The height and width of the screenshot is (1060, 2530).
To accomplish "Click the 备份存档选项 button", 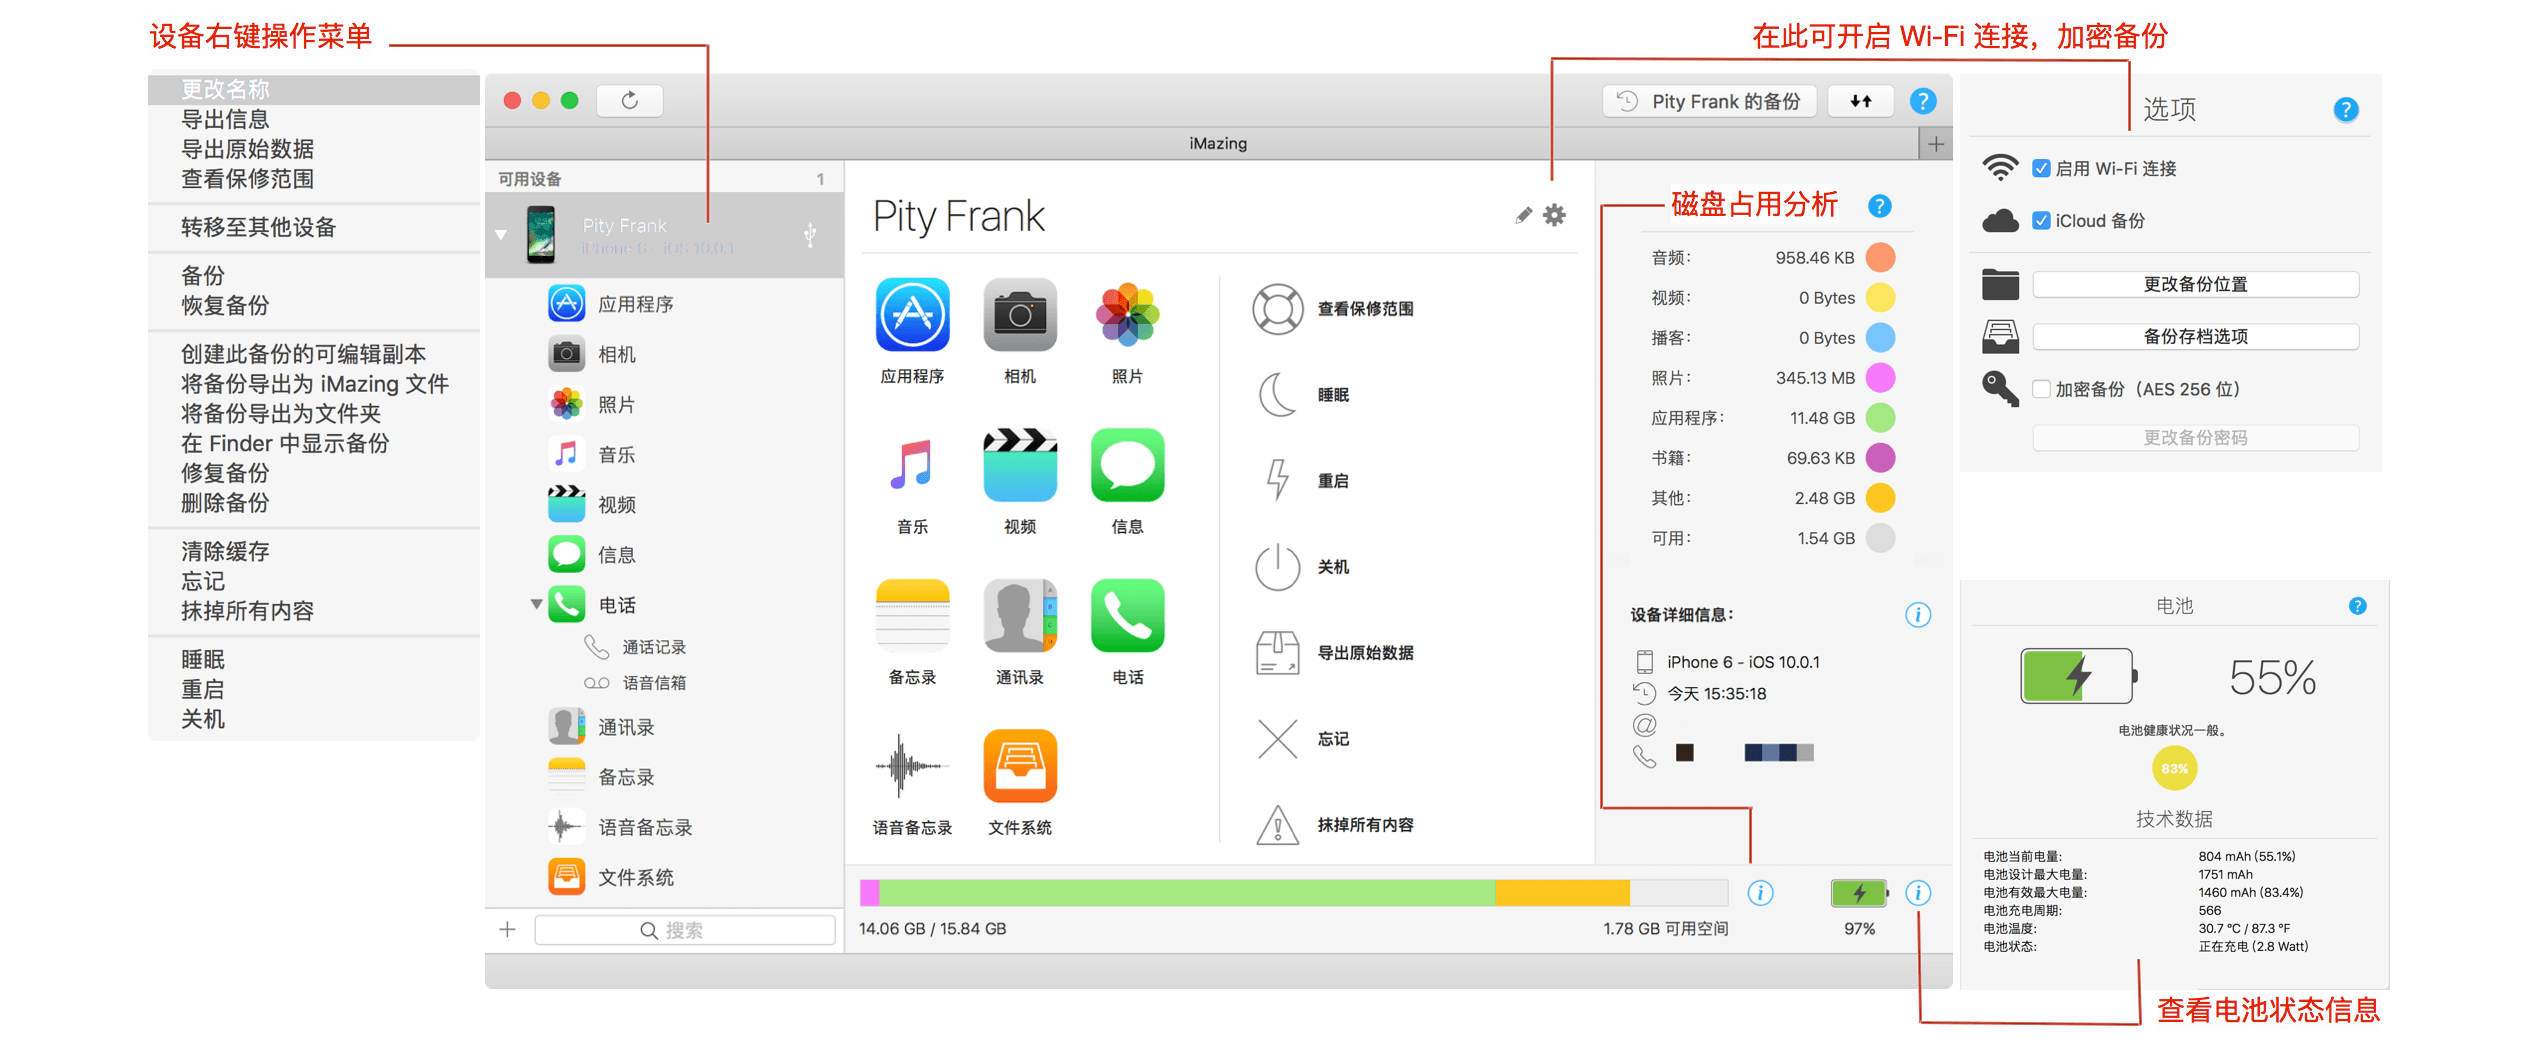I will (2195, 337).
